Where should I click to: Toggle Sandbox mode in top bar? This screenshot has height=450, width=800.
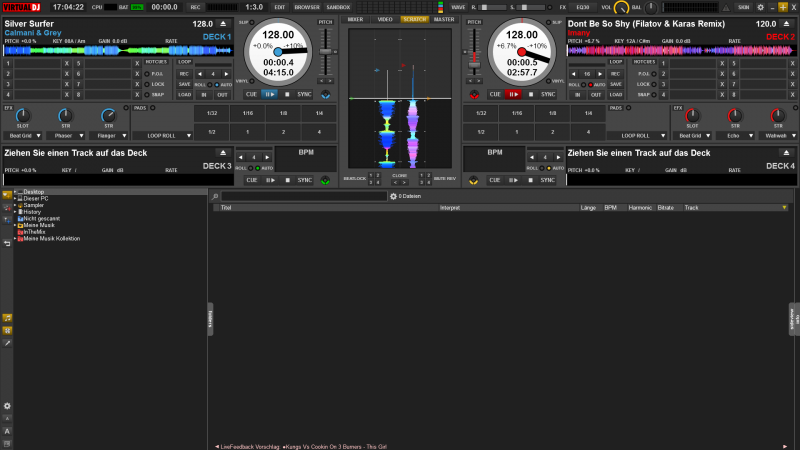338,8
